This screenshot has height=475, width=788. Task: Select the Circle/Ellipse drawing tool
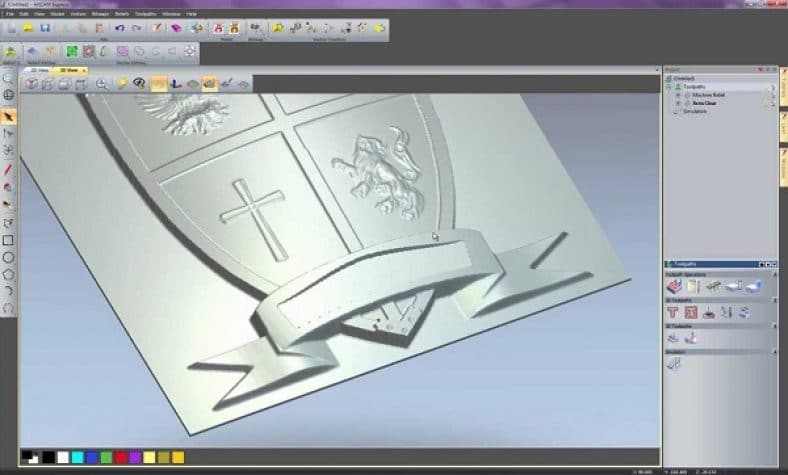click(8, 257)
